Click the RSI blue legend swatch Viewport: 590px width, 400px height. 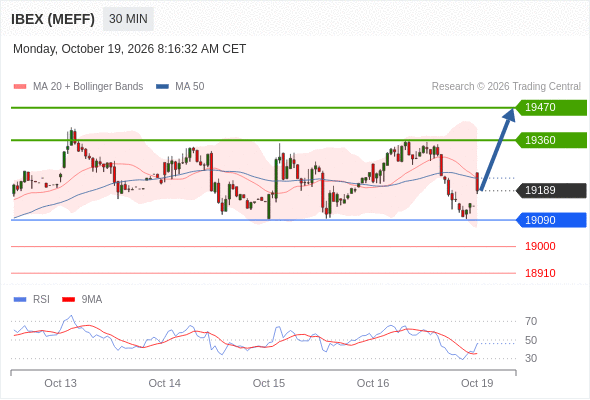(x=20, y=300)
